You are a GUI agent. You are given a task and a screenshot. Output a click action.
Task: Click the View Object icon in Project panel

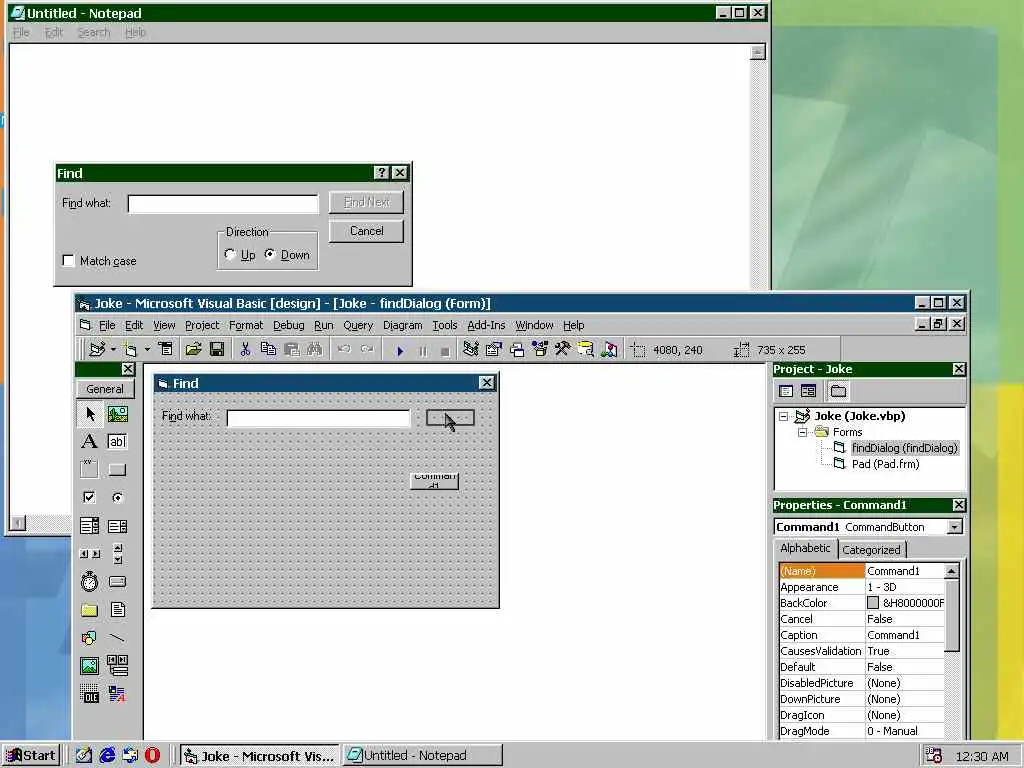pyautogui.click(x=808, y=391)
